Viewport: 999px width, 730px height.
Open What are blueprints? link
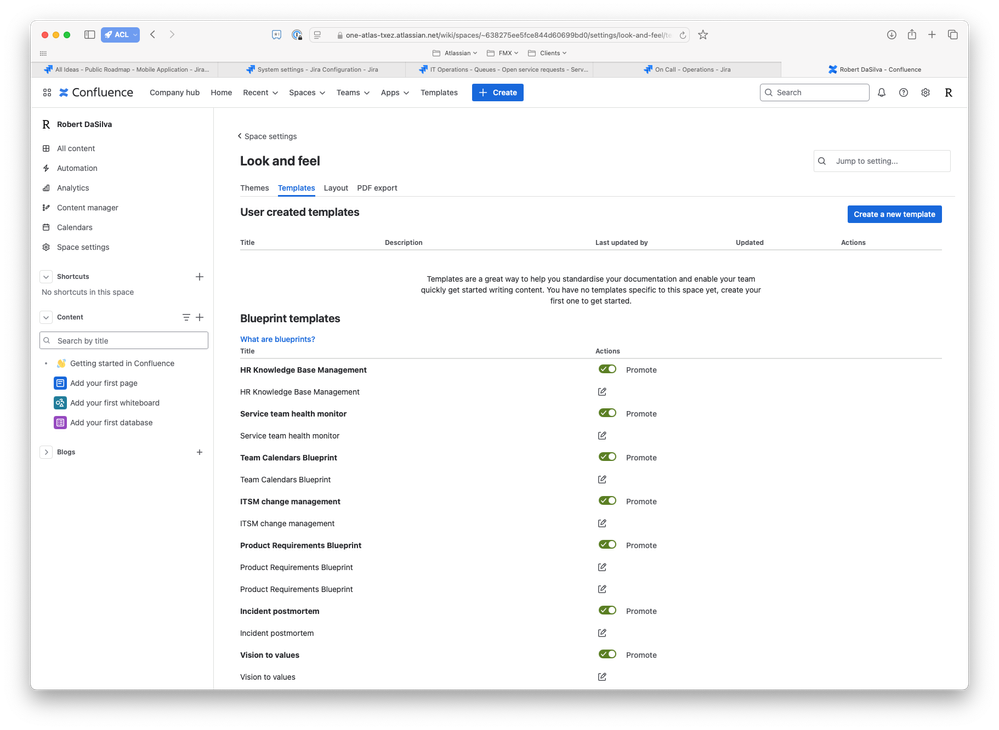[x=278, y=339]
